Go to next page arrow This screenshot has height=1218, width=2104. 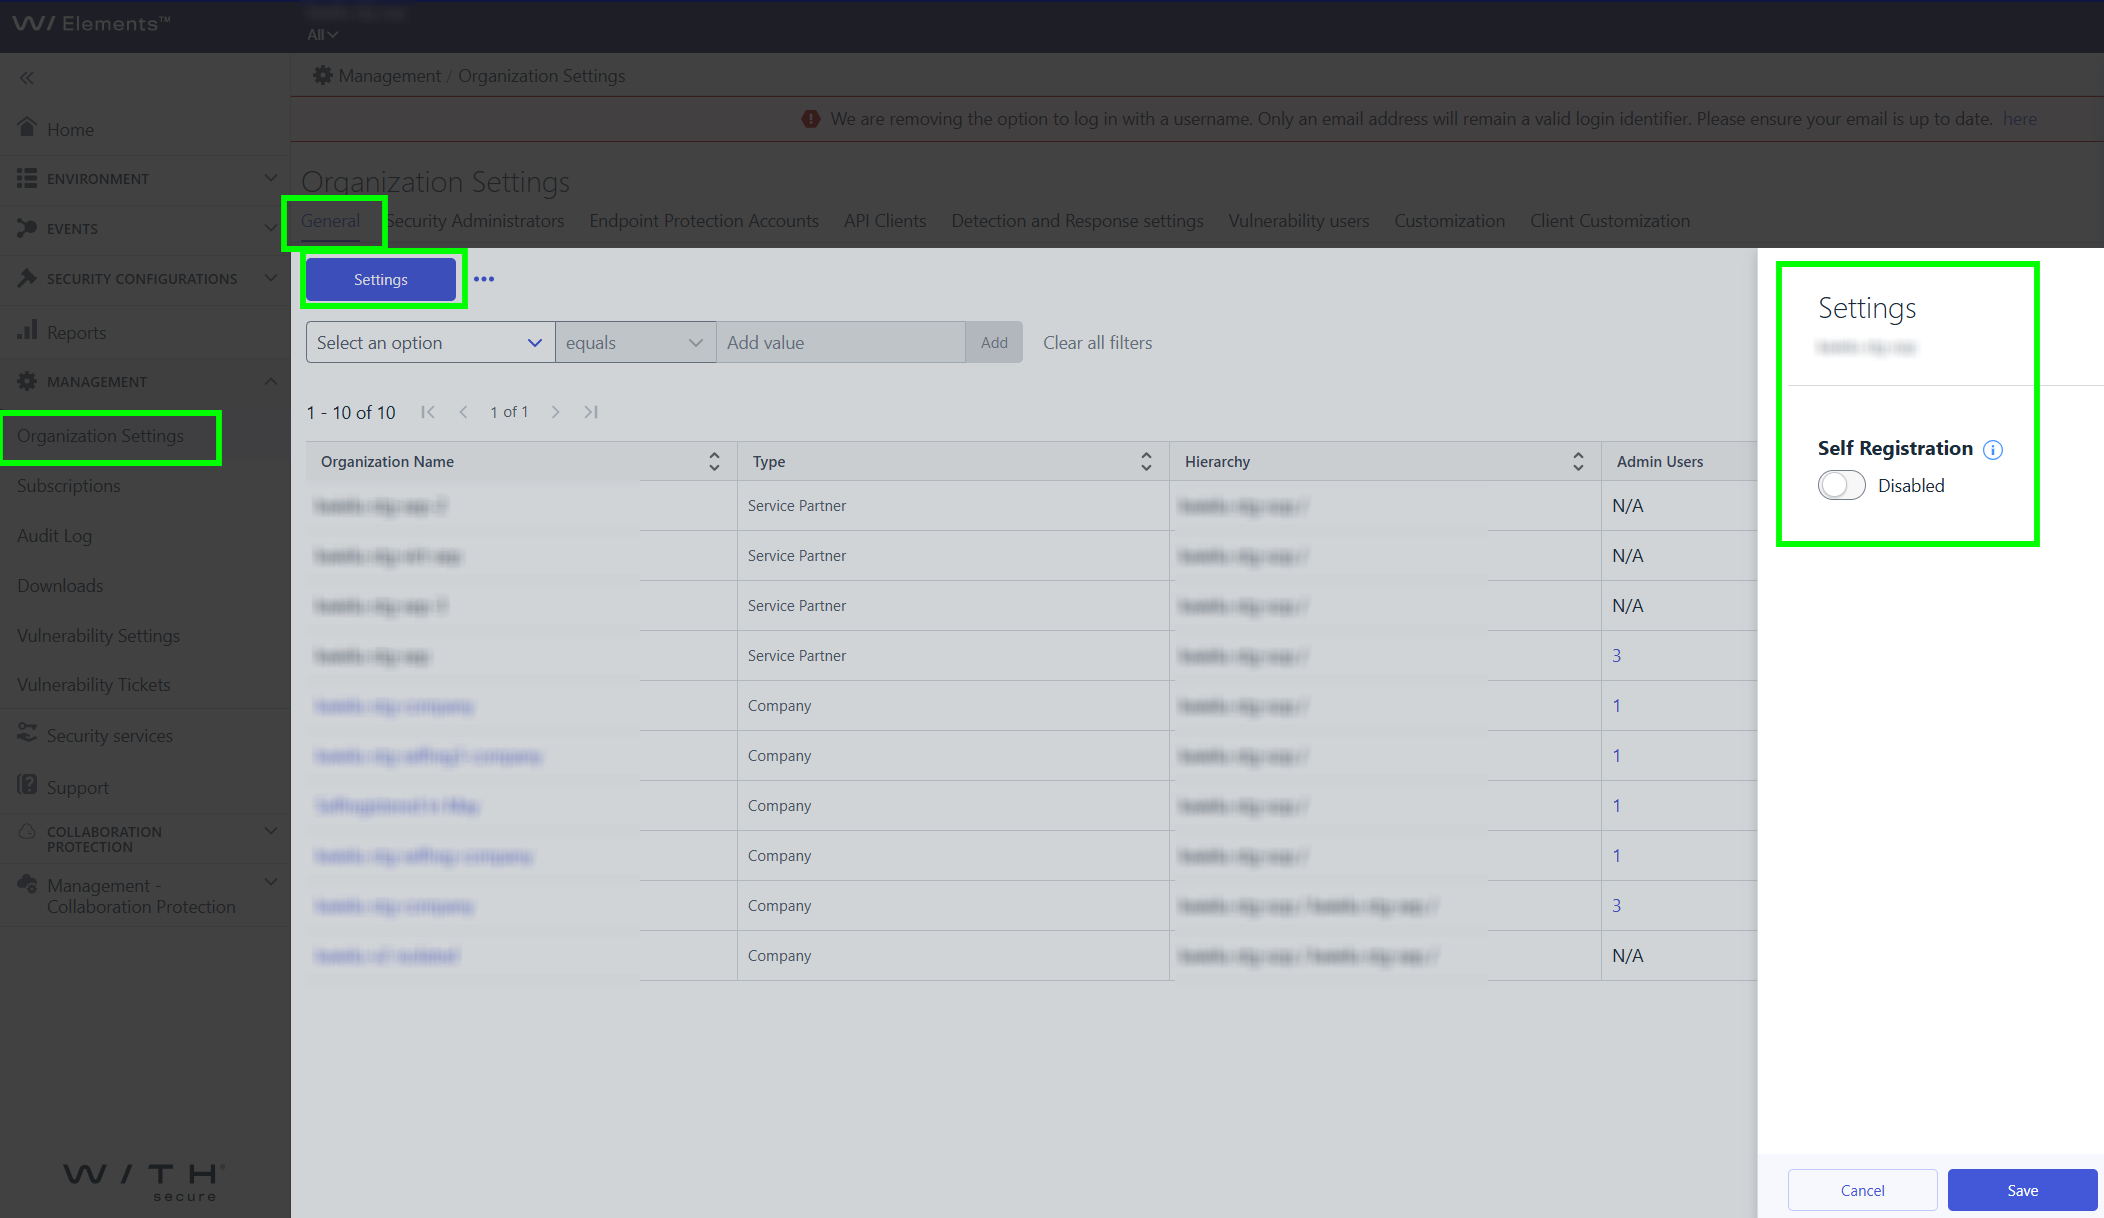coord(555,412)
